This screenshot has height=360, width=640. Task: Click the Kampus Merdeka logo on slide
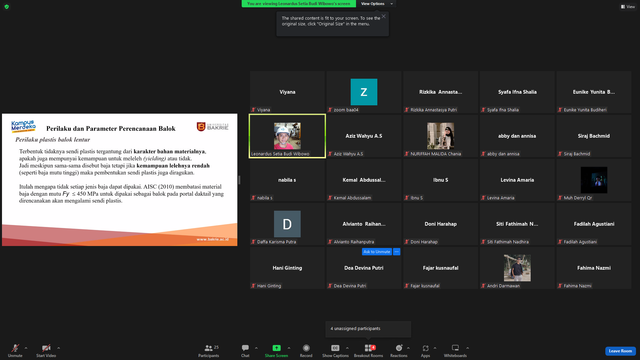(23, 126)
